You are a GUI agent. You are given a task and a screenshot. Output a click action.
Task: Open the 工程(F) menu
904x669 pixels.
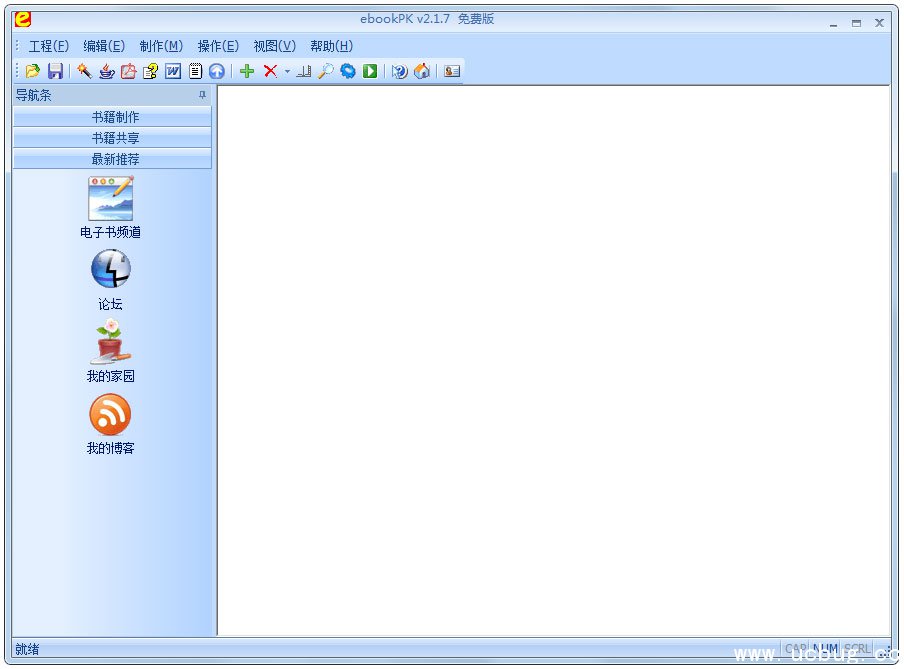pyautogui.click(x=48, y=46)
